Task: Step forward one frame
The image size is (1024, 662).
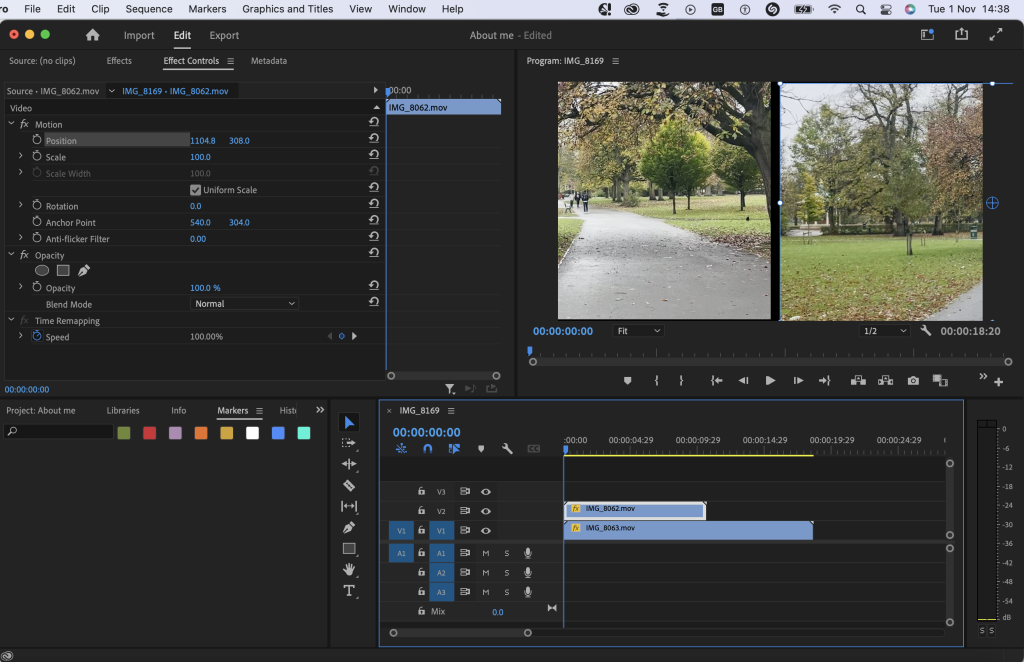Action: (x=798, y=381)
